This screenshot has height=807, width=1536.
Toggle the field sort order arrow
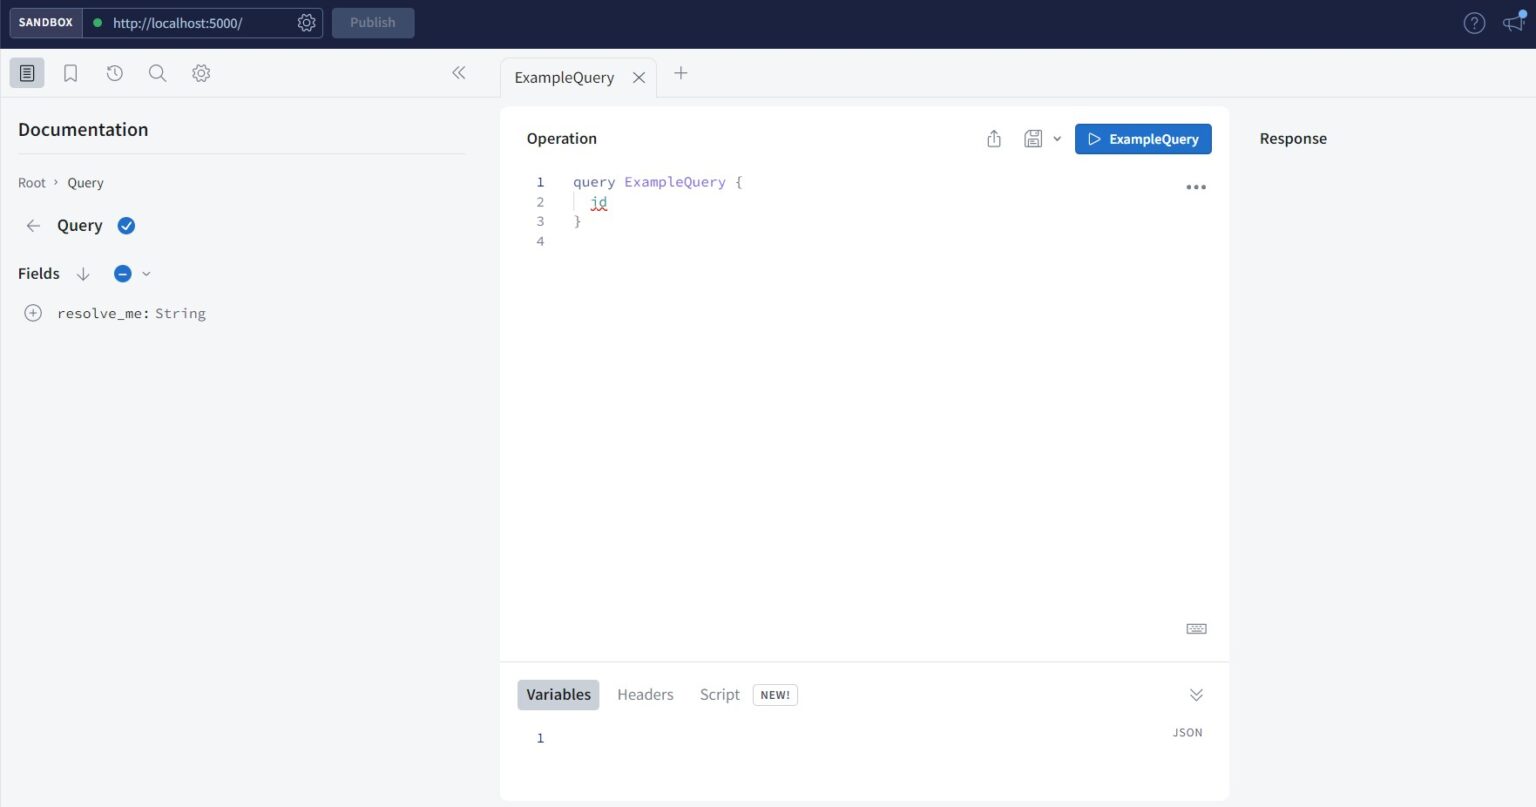(83, 273)
